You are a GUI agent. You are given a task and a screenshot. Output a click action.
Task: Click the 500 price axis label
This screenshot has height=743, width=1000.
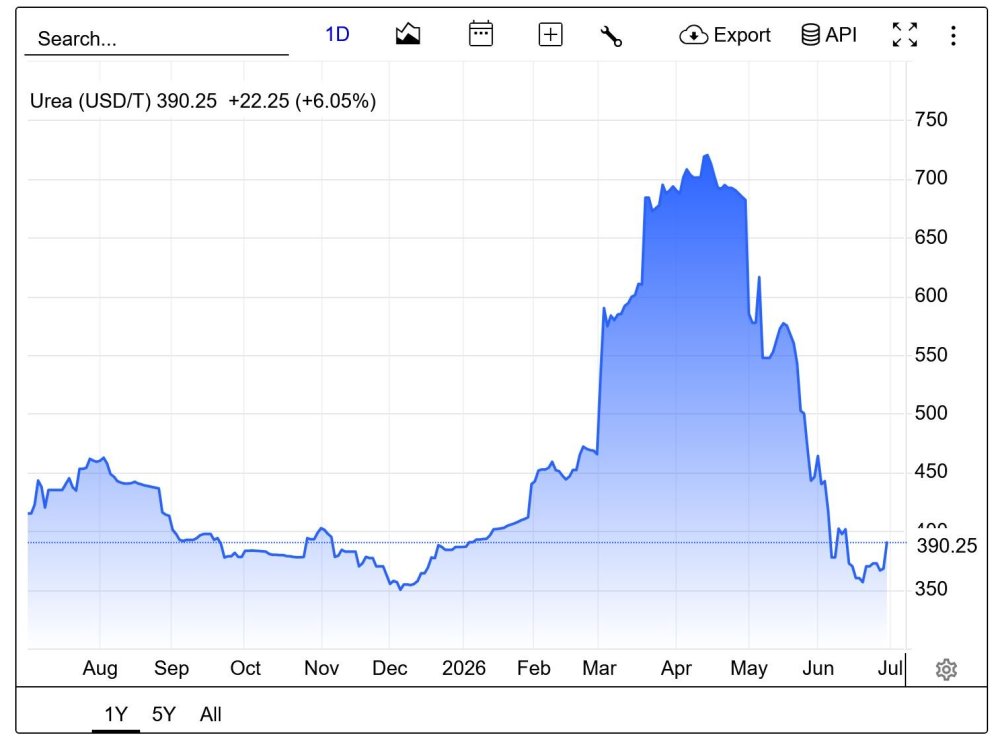pos(930,413)
